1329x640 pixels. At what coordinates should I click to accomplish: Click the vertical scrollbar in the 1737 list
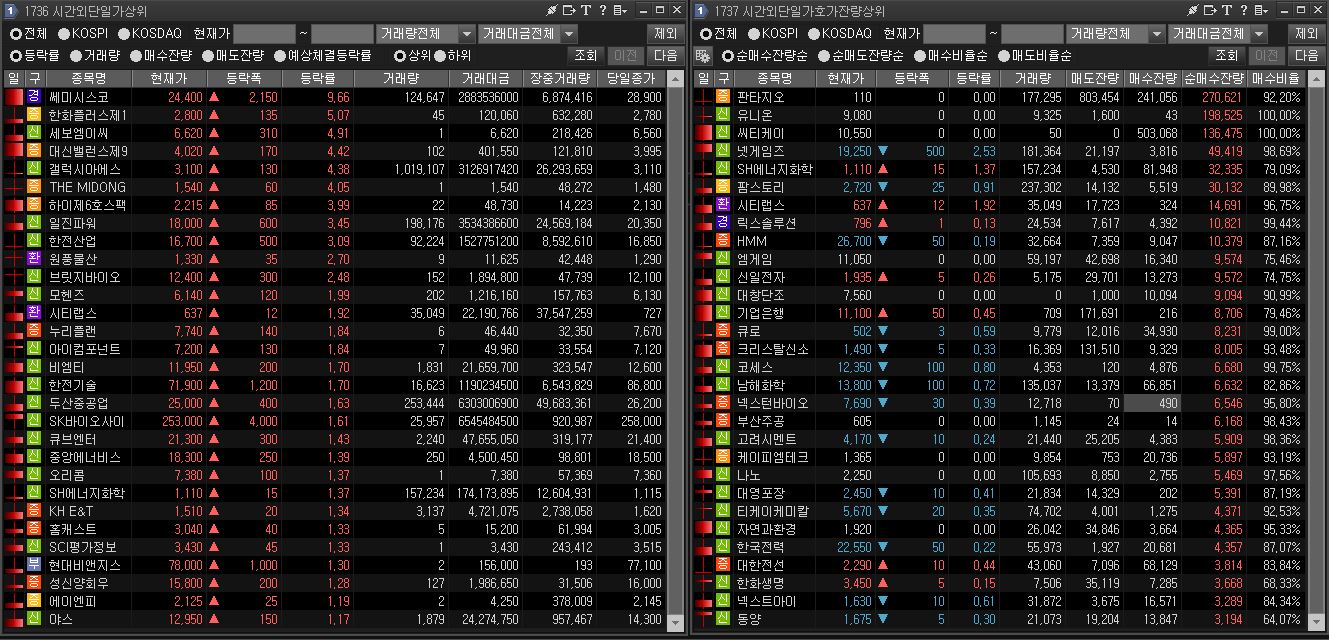pyautogui.click(x=1316, y=350)
